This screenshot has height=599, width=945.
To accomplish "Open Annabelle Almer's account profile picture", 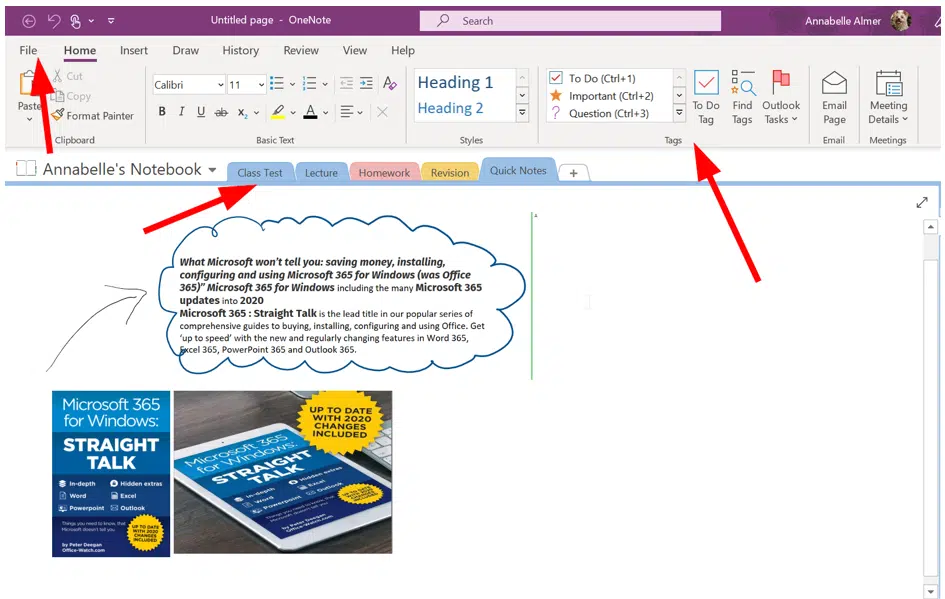I will [x=901, y=20].
